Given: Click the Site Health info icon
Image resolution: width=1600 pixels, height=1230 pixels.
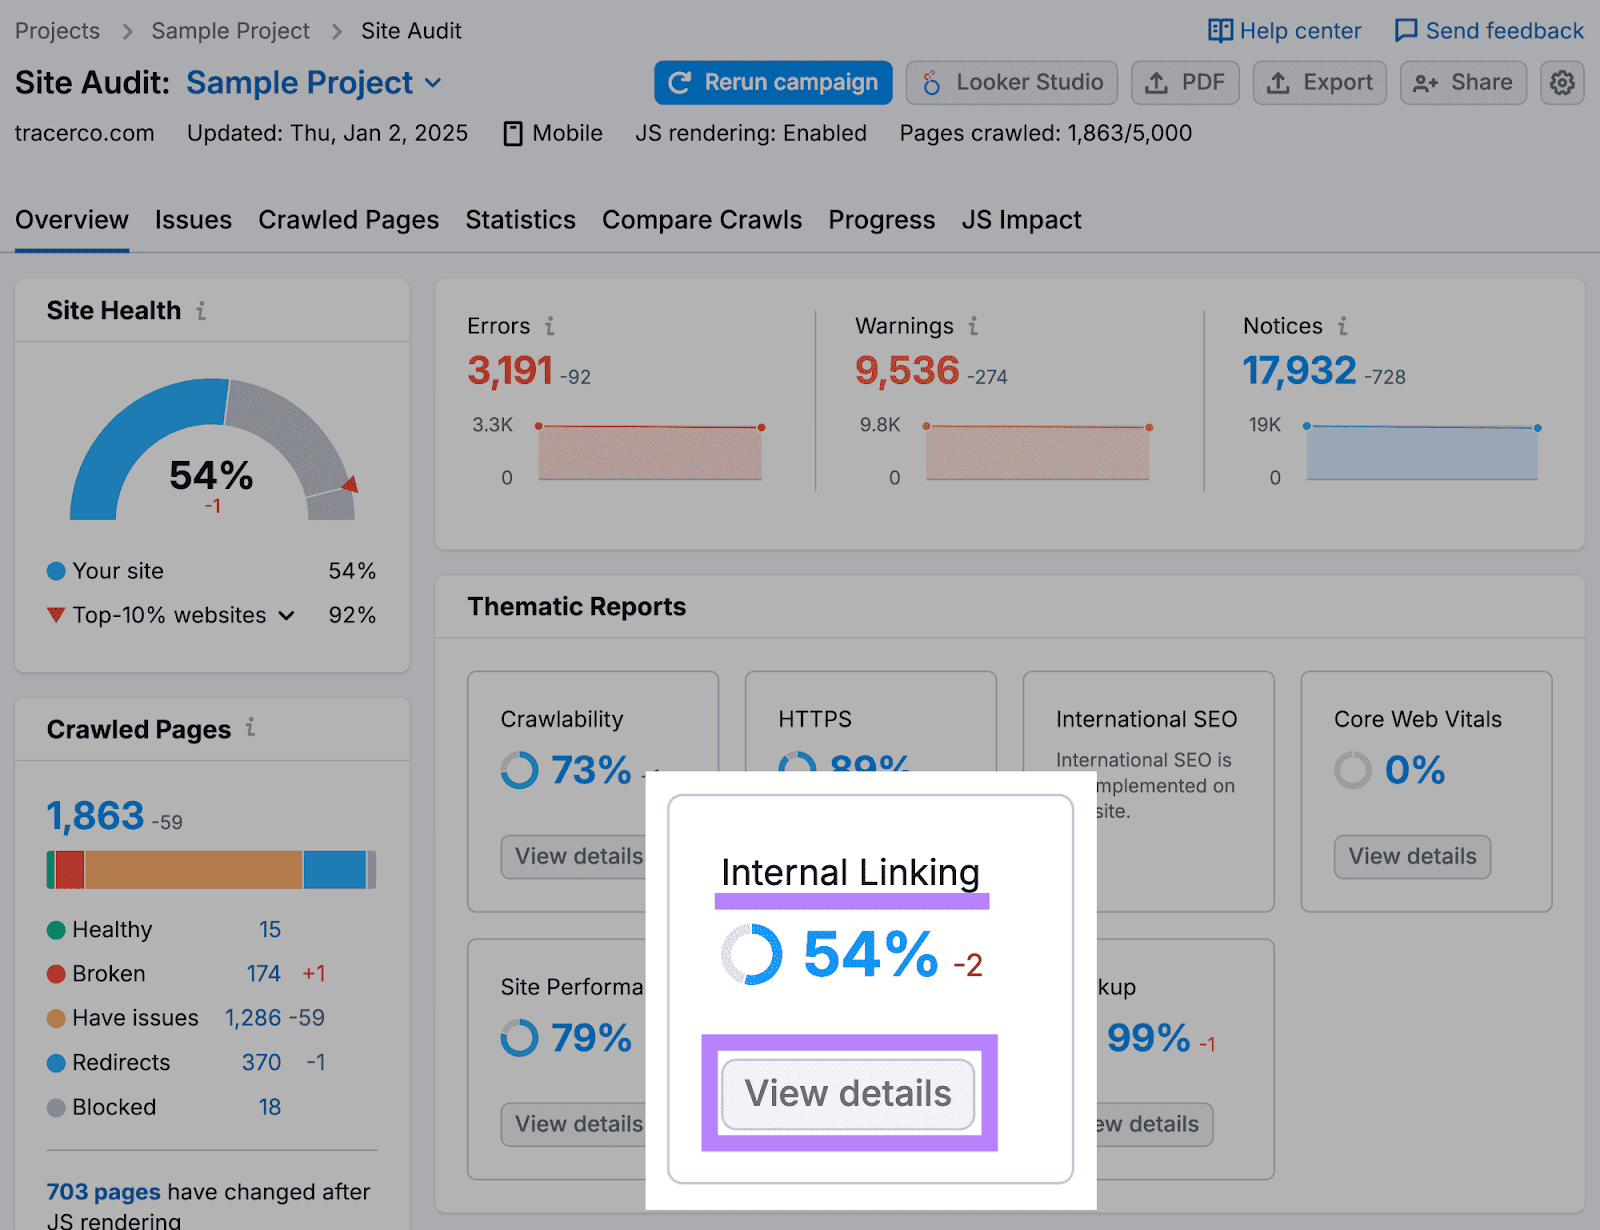Looking at the screenshot, I should coord(201,311).
